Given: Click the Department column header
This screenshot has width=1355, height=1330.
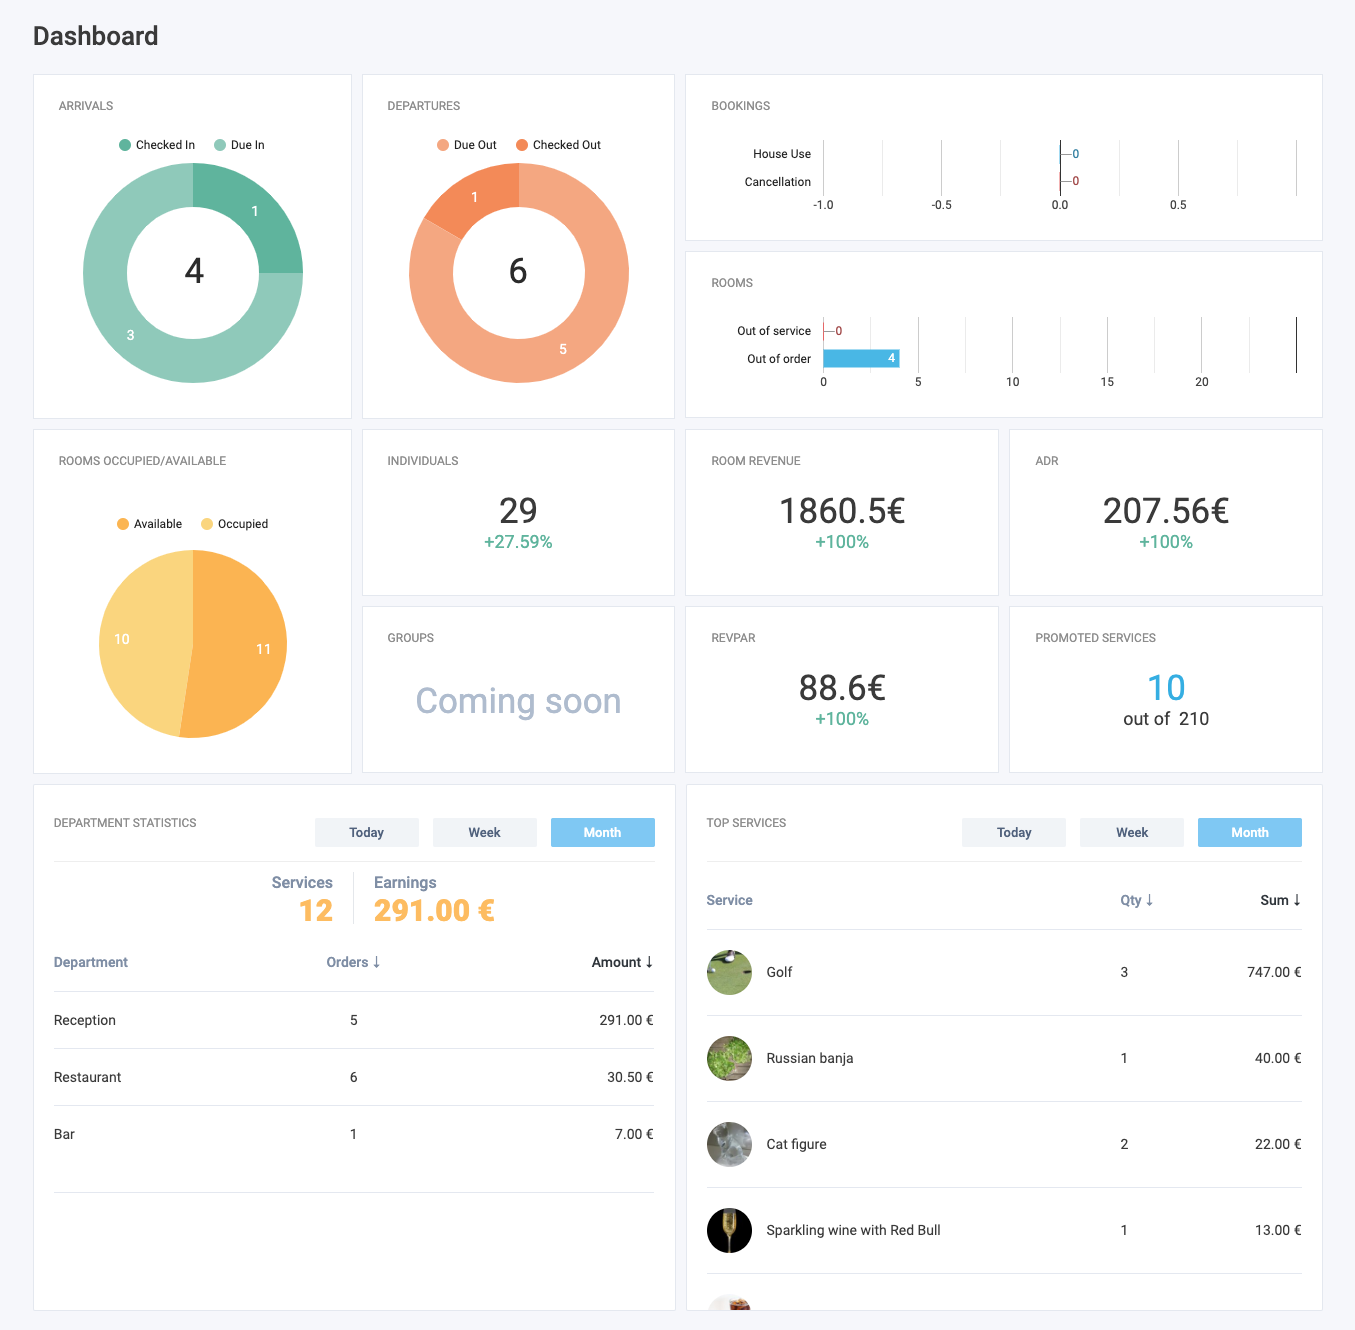Looking at the screenshot, I should [91, 962].
